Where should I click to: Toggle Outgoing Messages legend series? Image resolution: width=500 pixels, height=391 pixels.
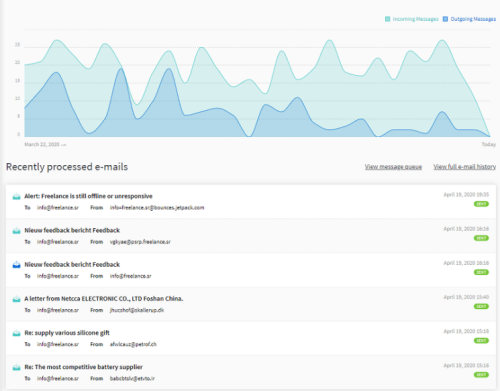tap(469, 19)
